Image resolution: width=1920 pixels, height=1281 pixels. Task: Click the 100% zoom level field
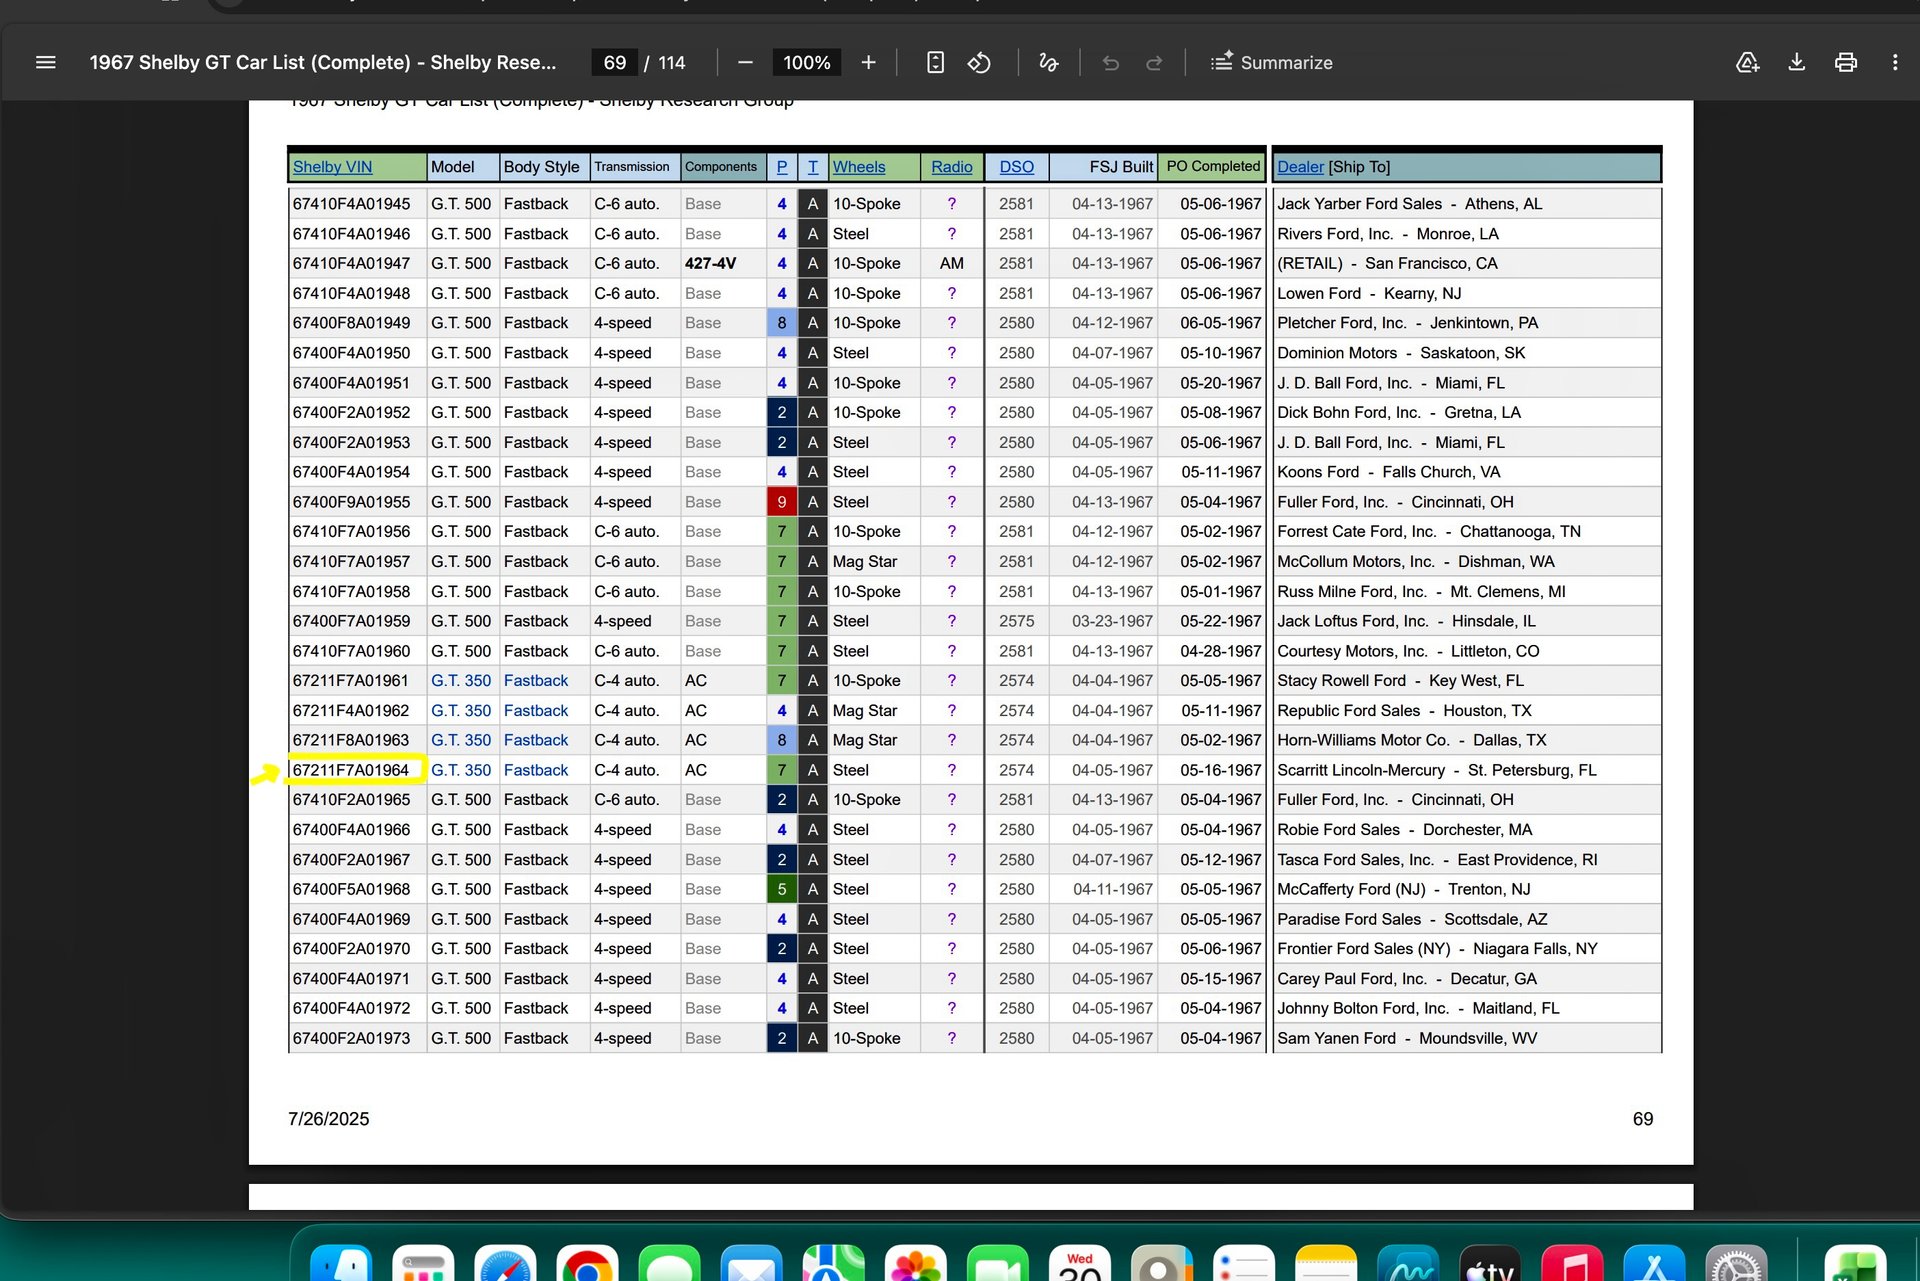pyautogui.click(x=806, y=62)
